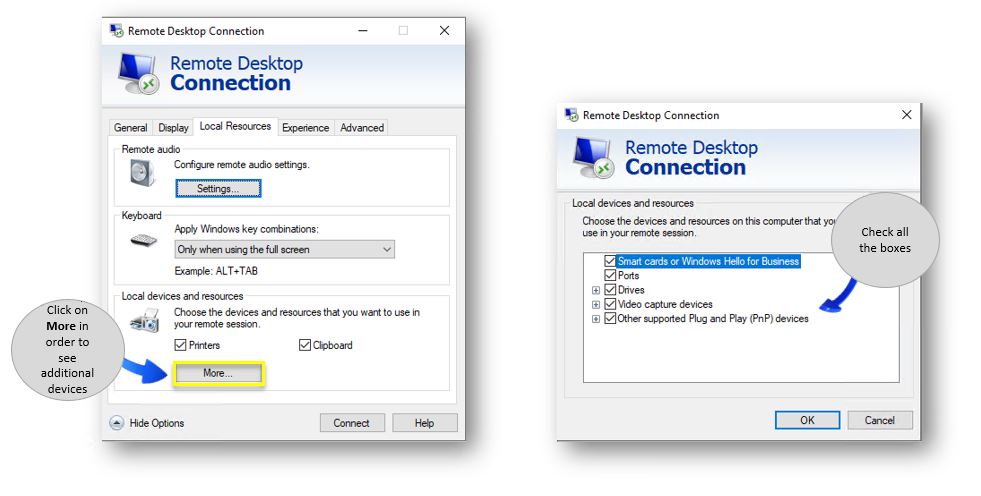
Task: Click the local devices printer icon
Action: (x=143, y=320)
